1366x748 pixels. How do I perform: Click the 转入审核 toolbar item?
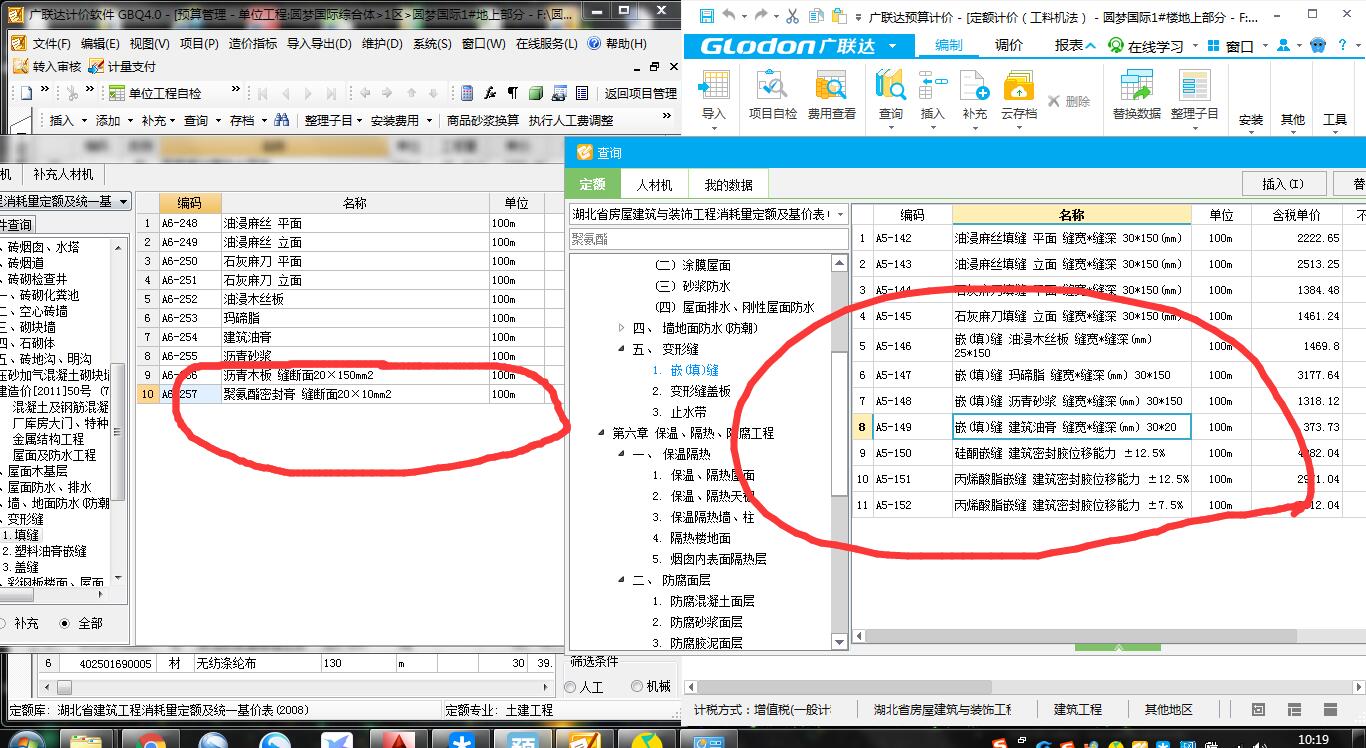[x=47, y=67]
